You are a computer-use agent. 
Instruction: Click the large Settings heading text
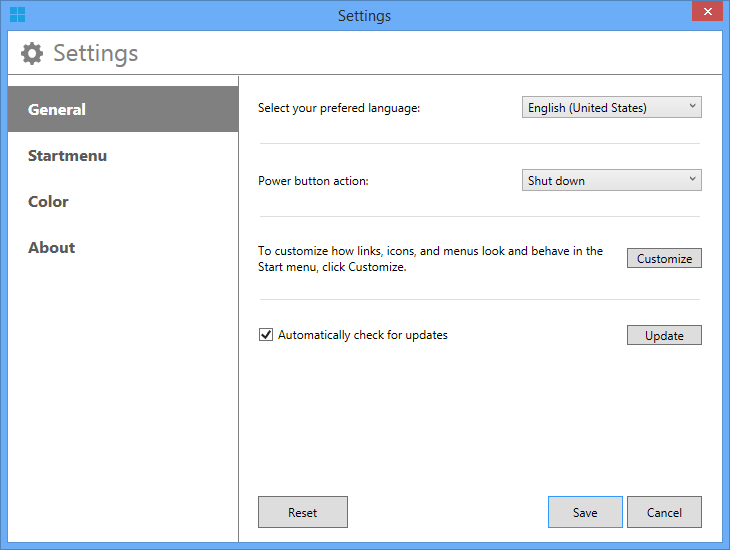pyautogui.click(x=95, y=53)
